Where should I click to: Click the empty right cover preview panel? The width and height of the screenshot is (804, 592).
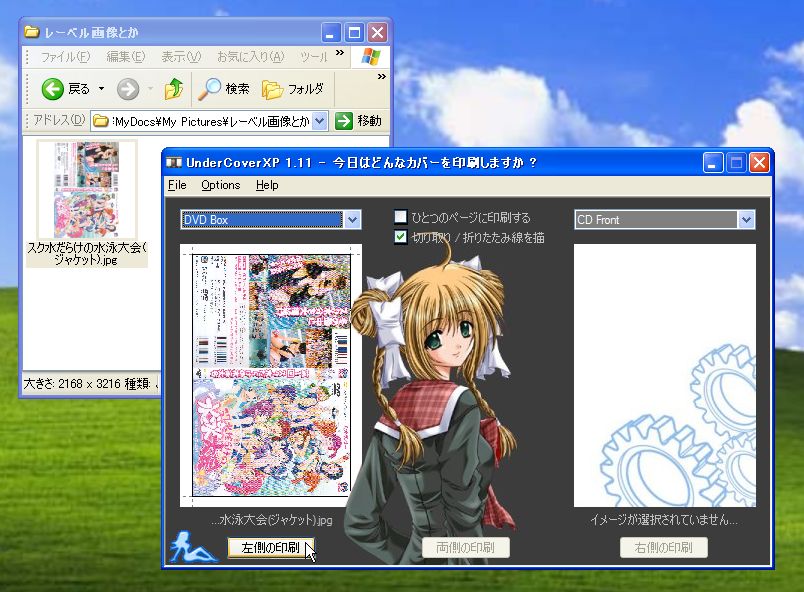(x=665, y=375)
